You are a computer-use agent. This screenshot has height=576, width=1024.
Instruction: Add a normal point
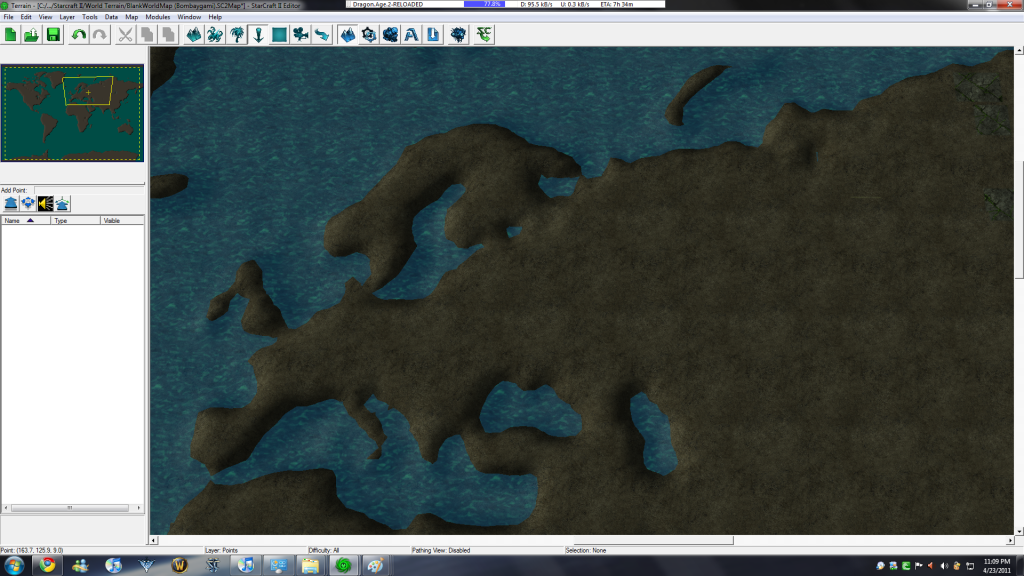pyautogui.click(x=11, y=204)
